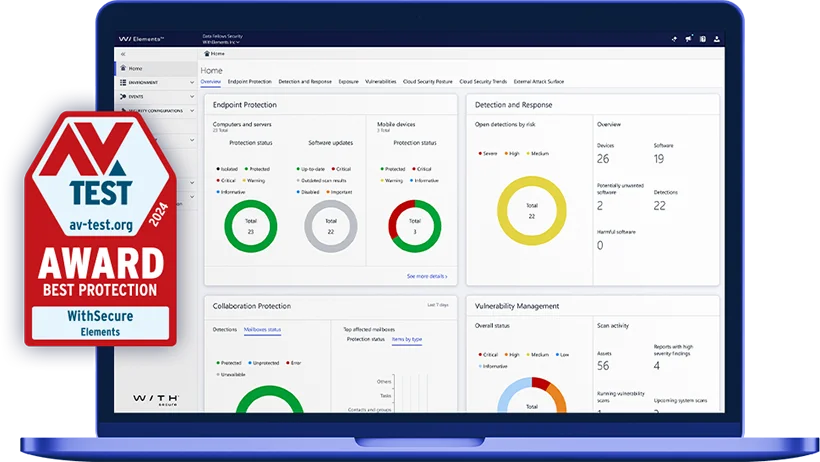Open the organization selector dropdown in header

(x=222, y=42)
